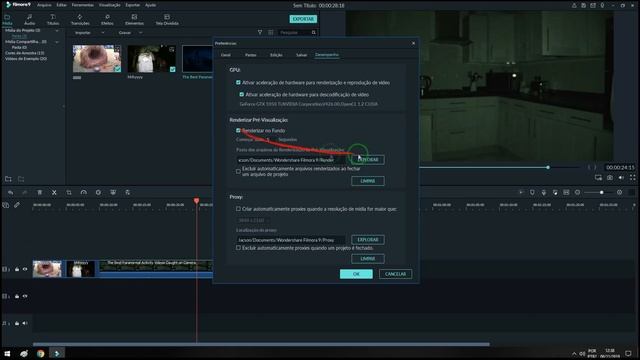Viewport: 640px width, 360px height.
Task: Click the delete trash icon in timeline toolbar
Action: [40, 192]
